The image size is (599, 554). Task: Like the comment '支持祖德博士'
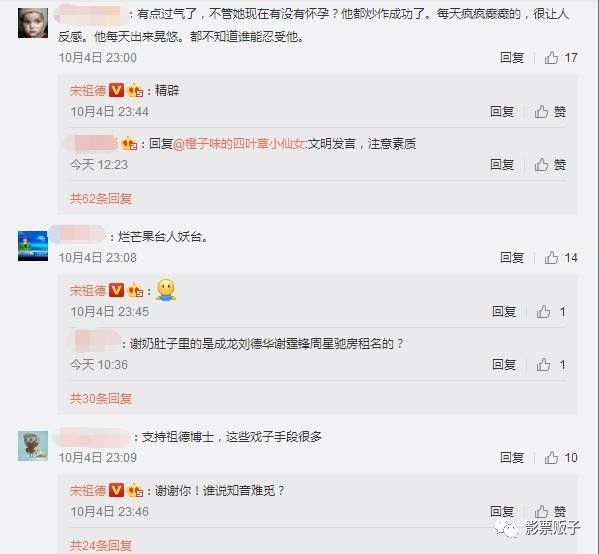(x=560, y=457)
